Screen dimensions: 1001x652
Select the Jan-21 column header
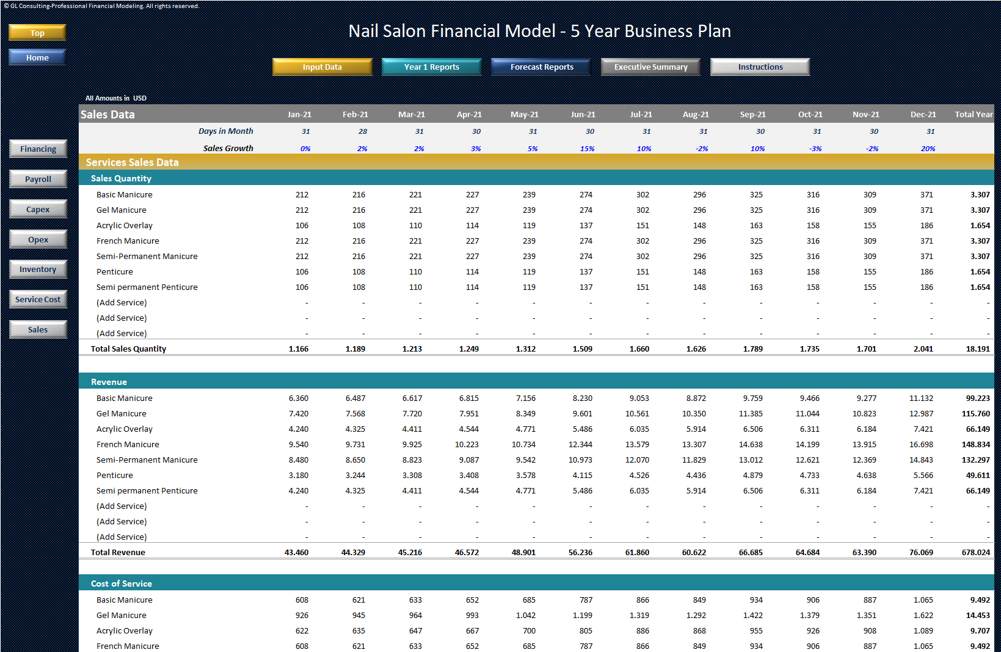click(x=299, y=115)
